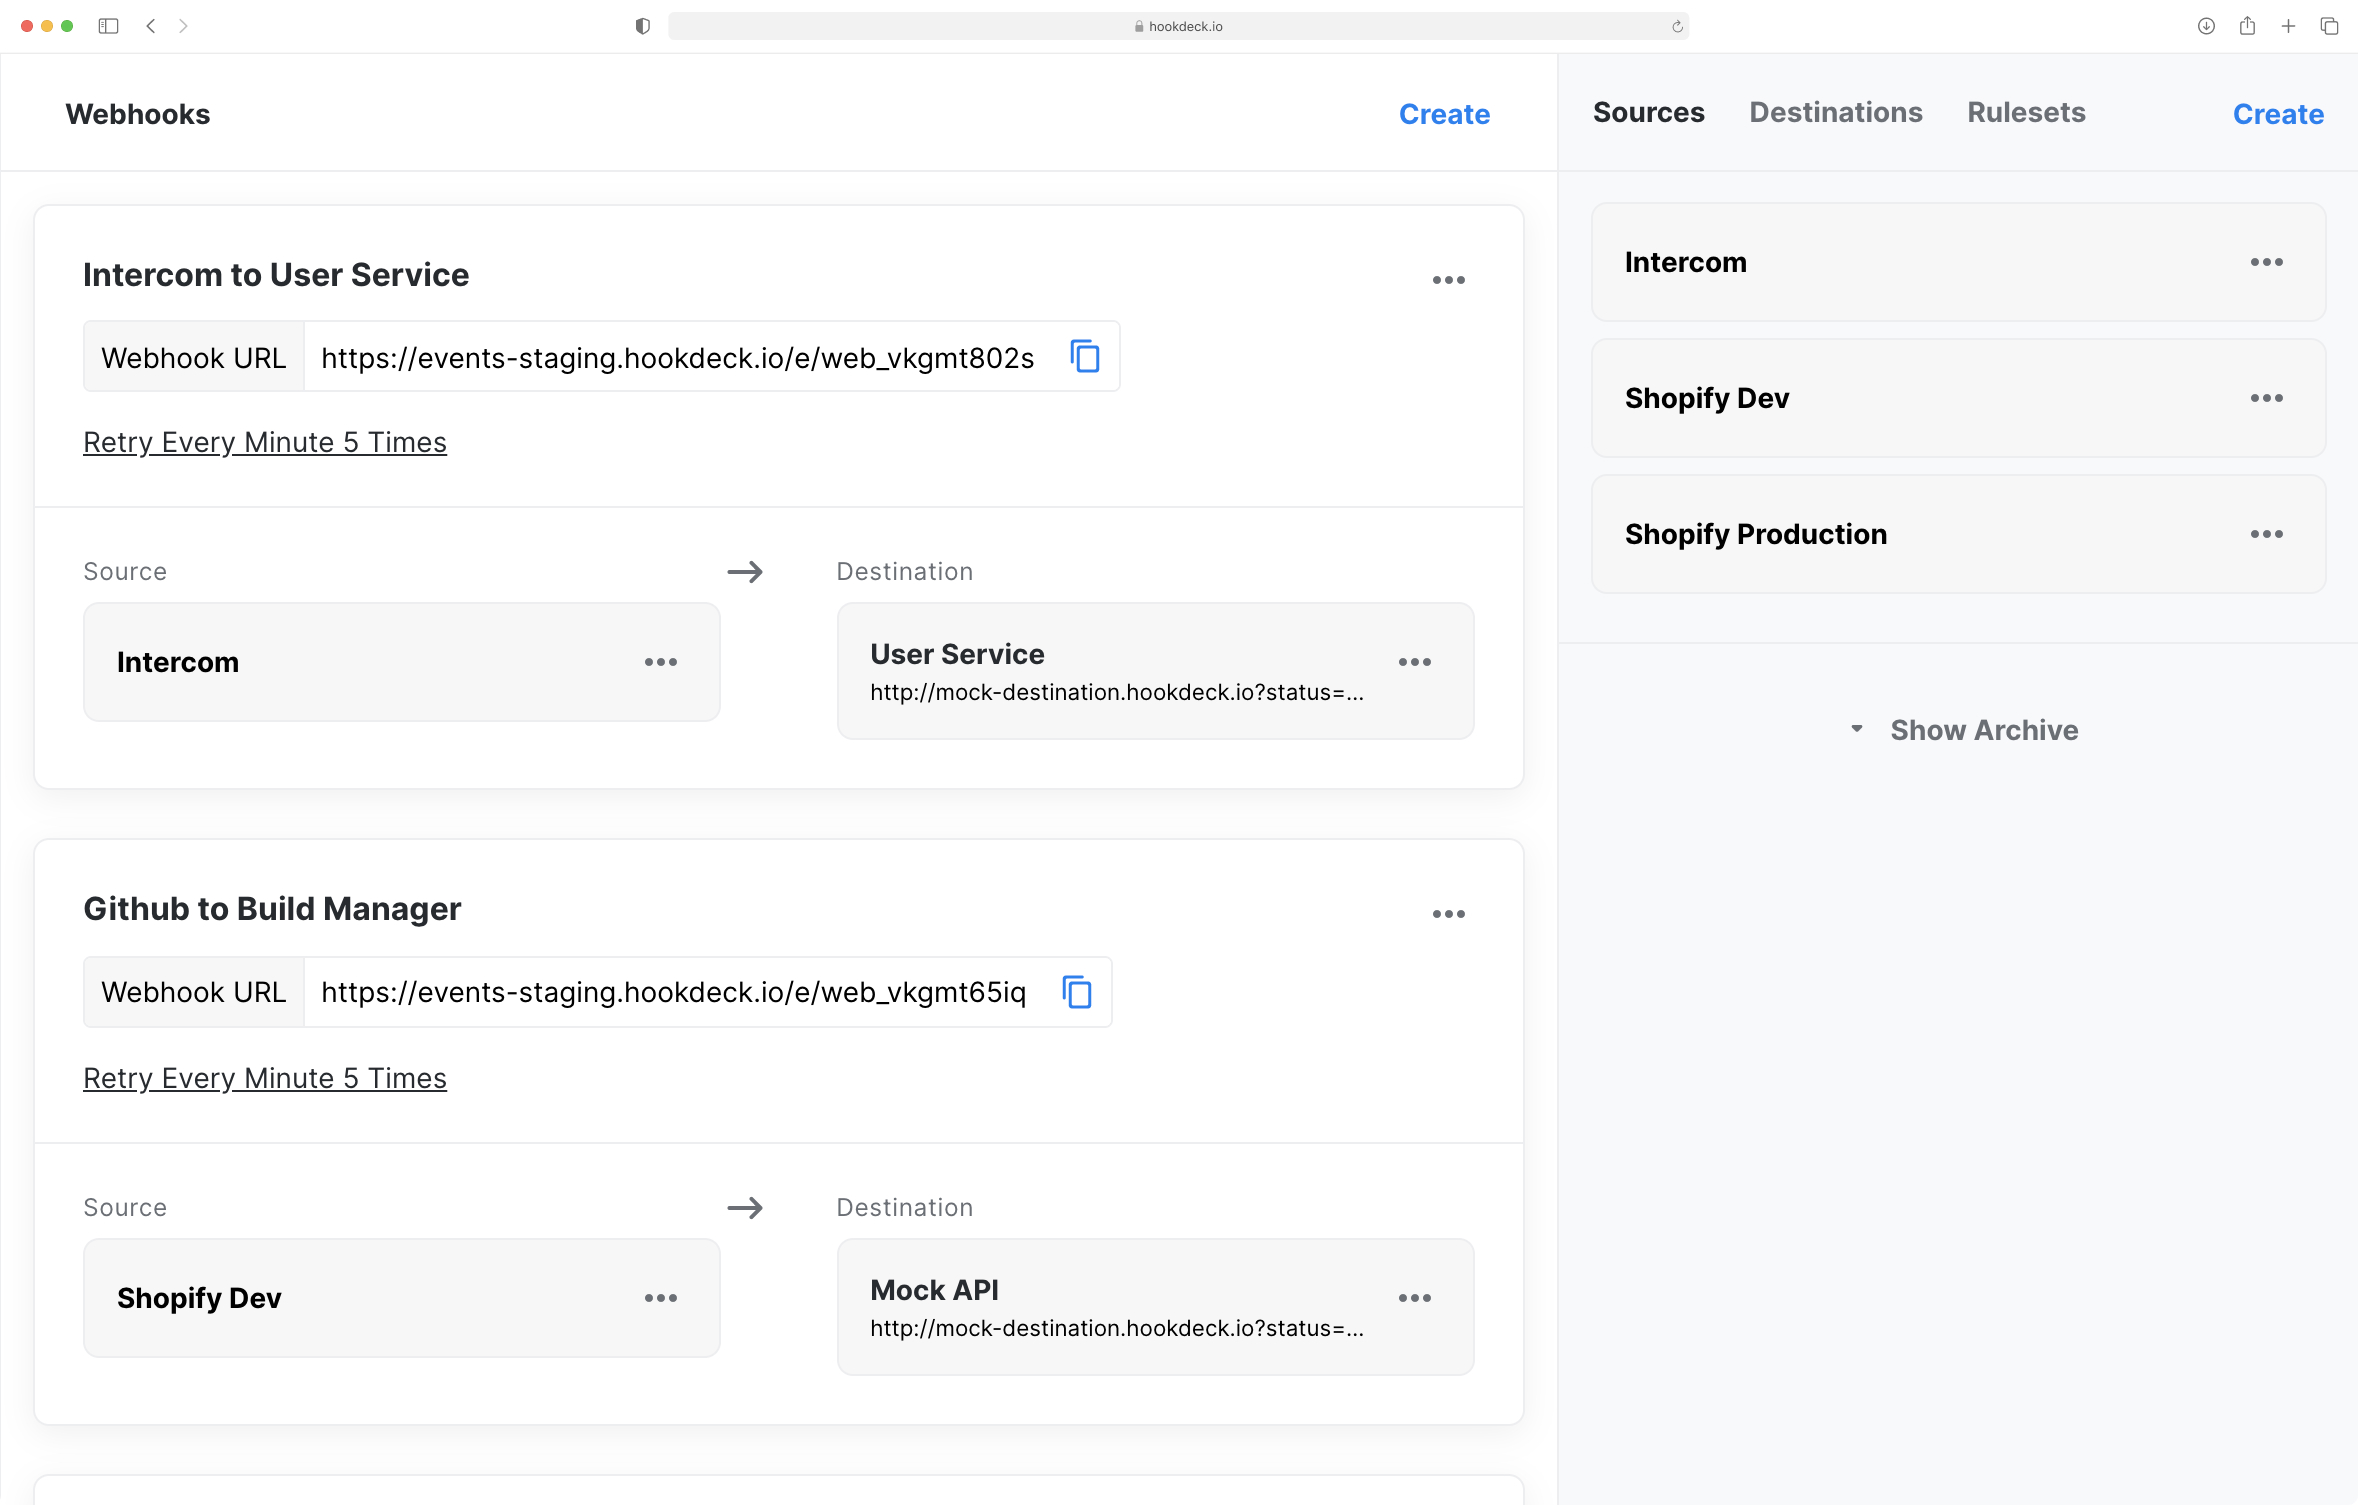The width and height of the screenshot is (2358, 1505).
Task: Show the tab overview icon
Action: 2329,26
